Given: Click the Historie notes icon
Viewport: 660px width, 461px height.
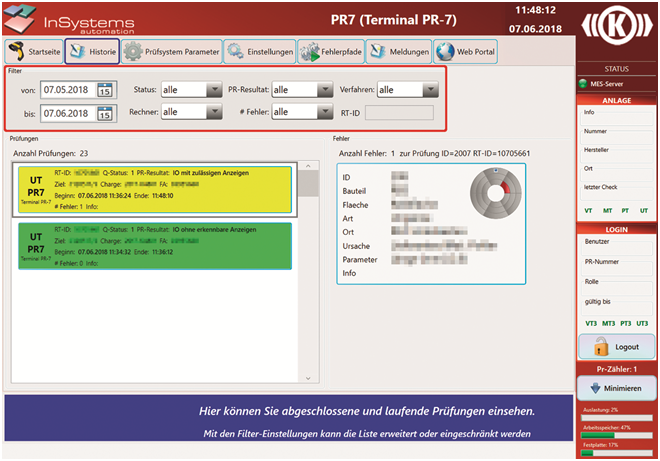Looking at the screenshot, I should (x=77, y=51).
